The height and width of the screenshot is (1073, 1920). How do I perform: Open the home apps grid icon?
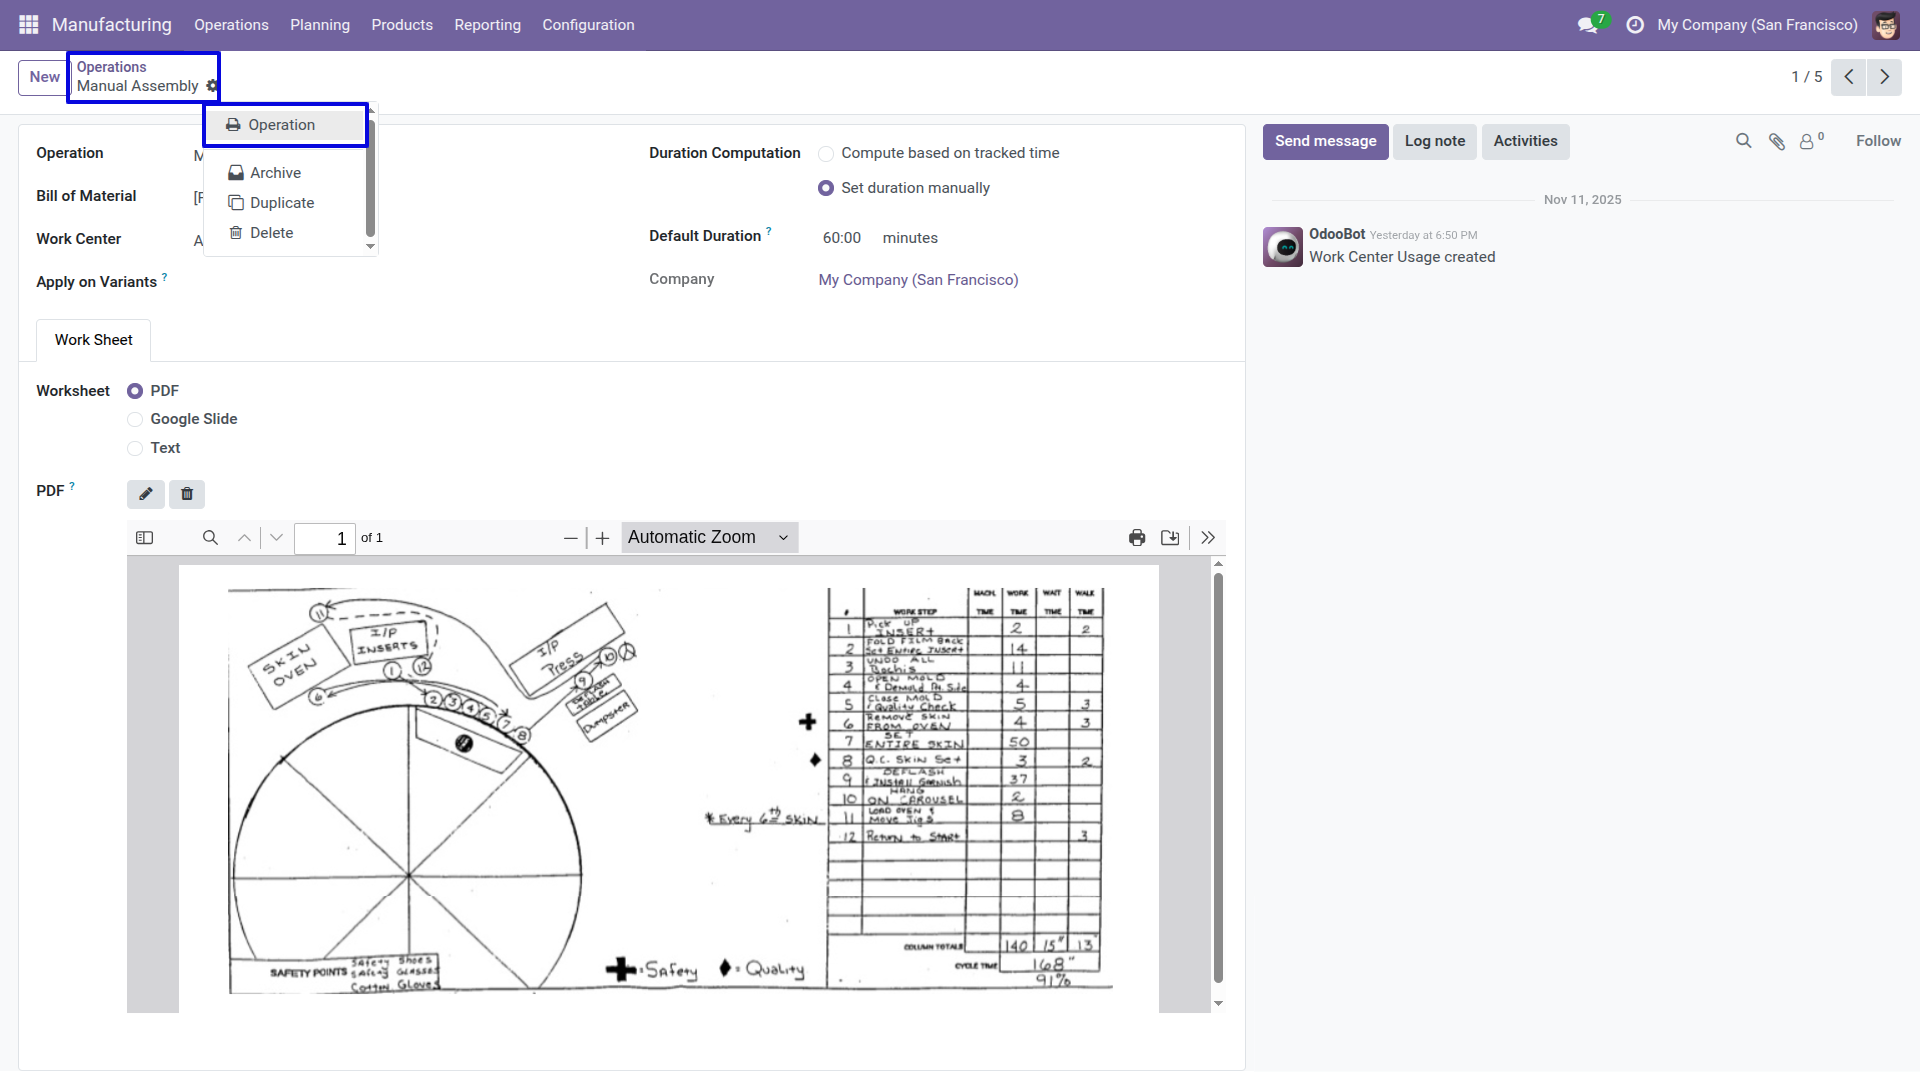[29, 25]
